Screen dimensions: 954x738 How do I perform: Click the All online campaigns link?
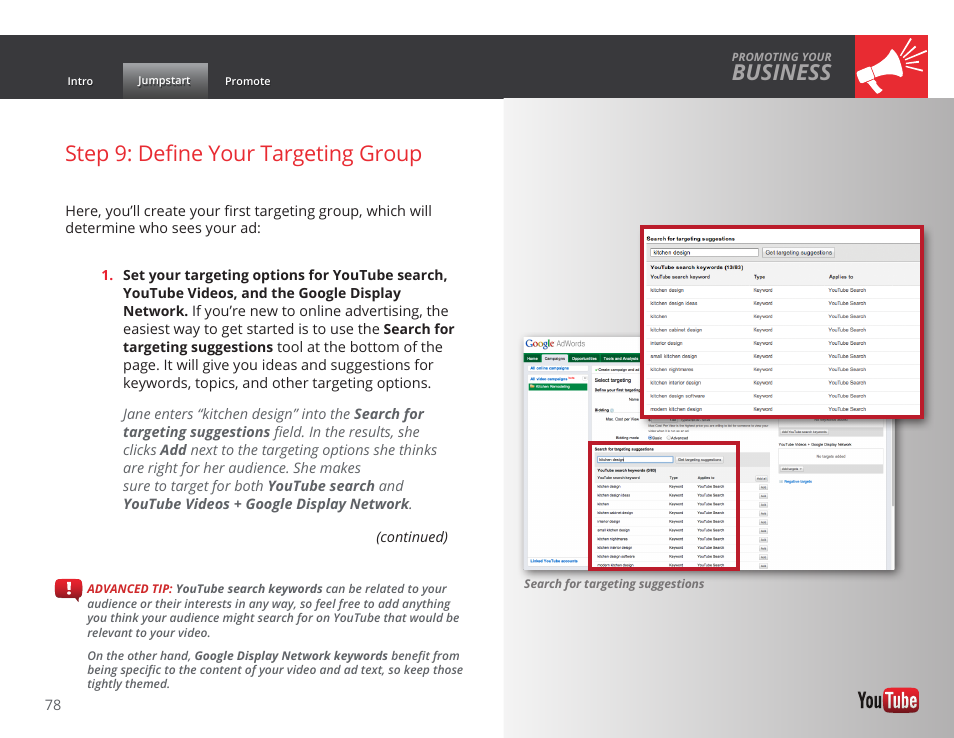click(549, 368)
